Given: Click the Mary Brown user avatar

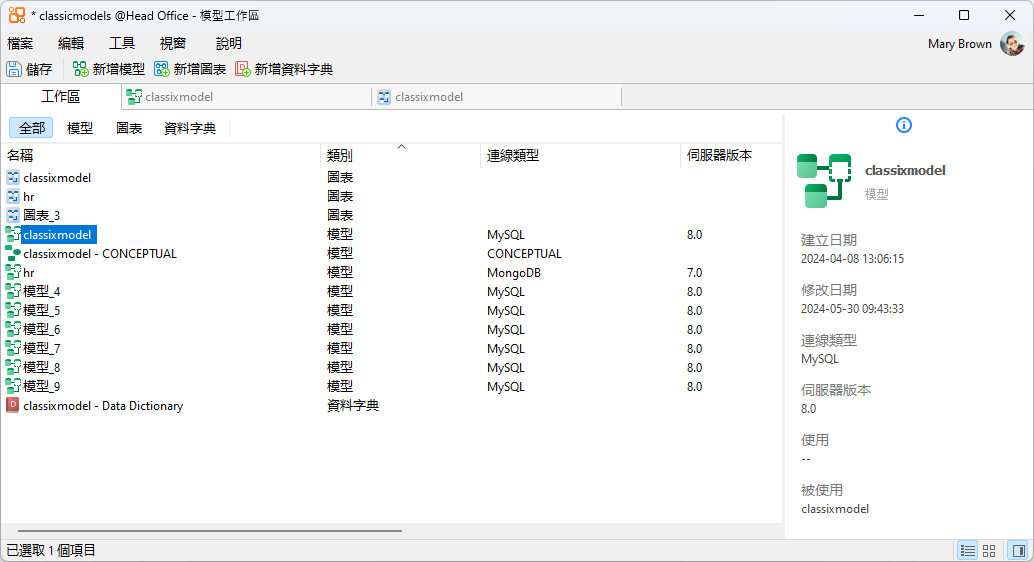Looking at the screenshot, I should coord(1012,44).
